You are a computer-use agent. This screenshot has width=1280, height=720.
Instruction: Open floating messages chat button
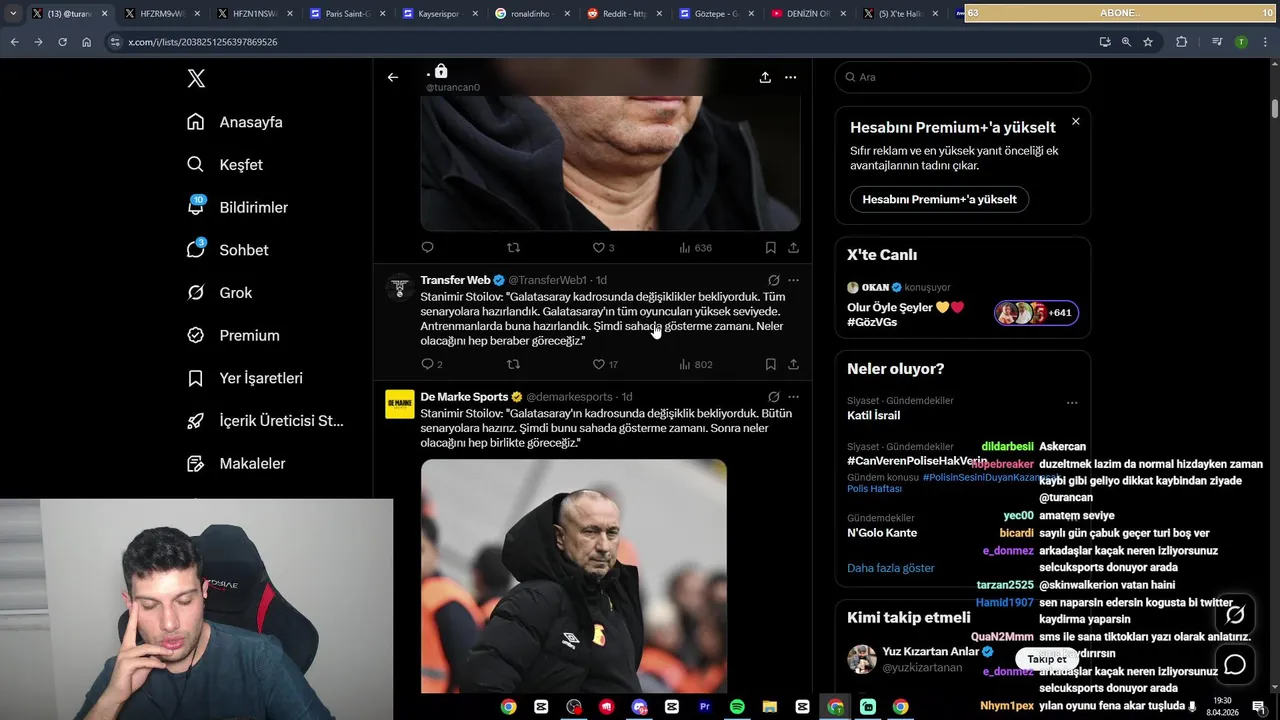click(x=1235, y=664)
